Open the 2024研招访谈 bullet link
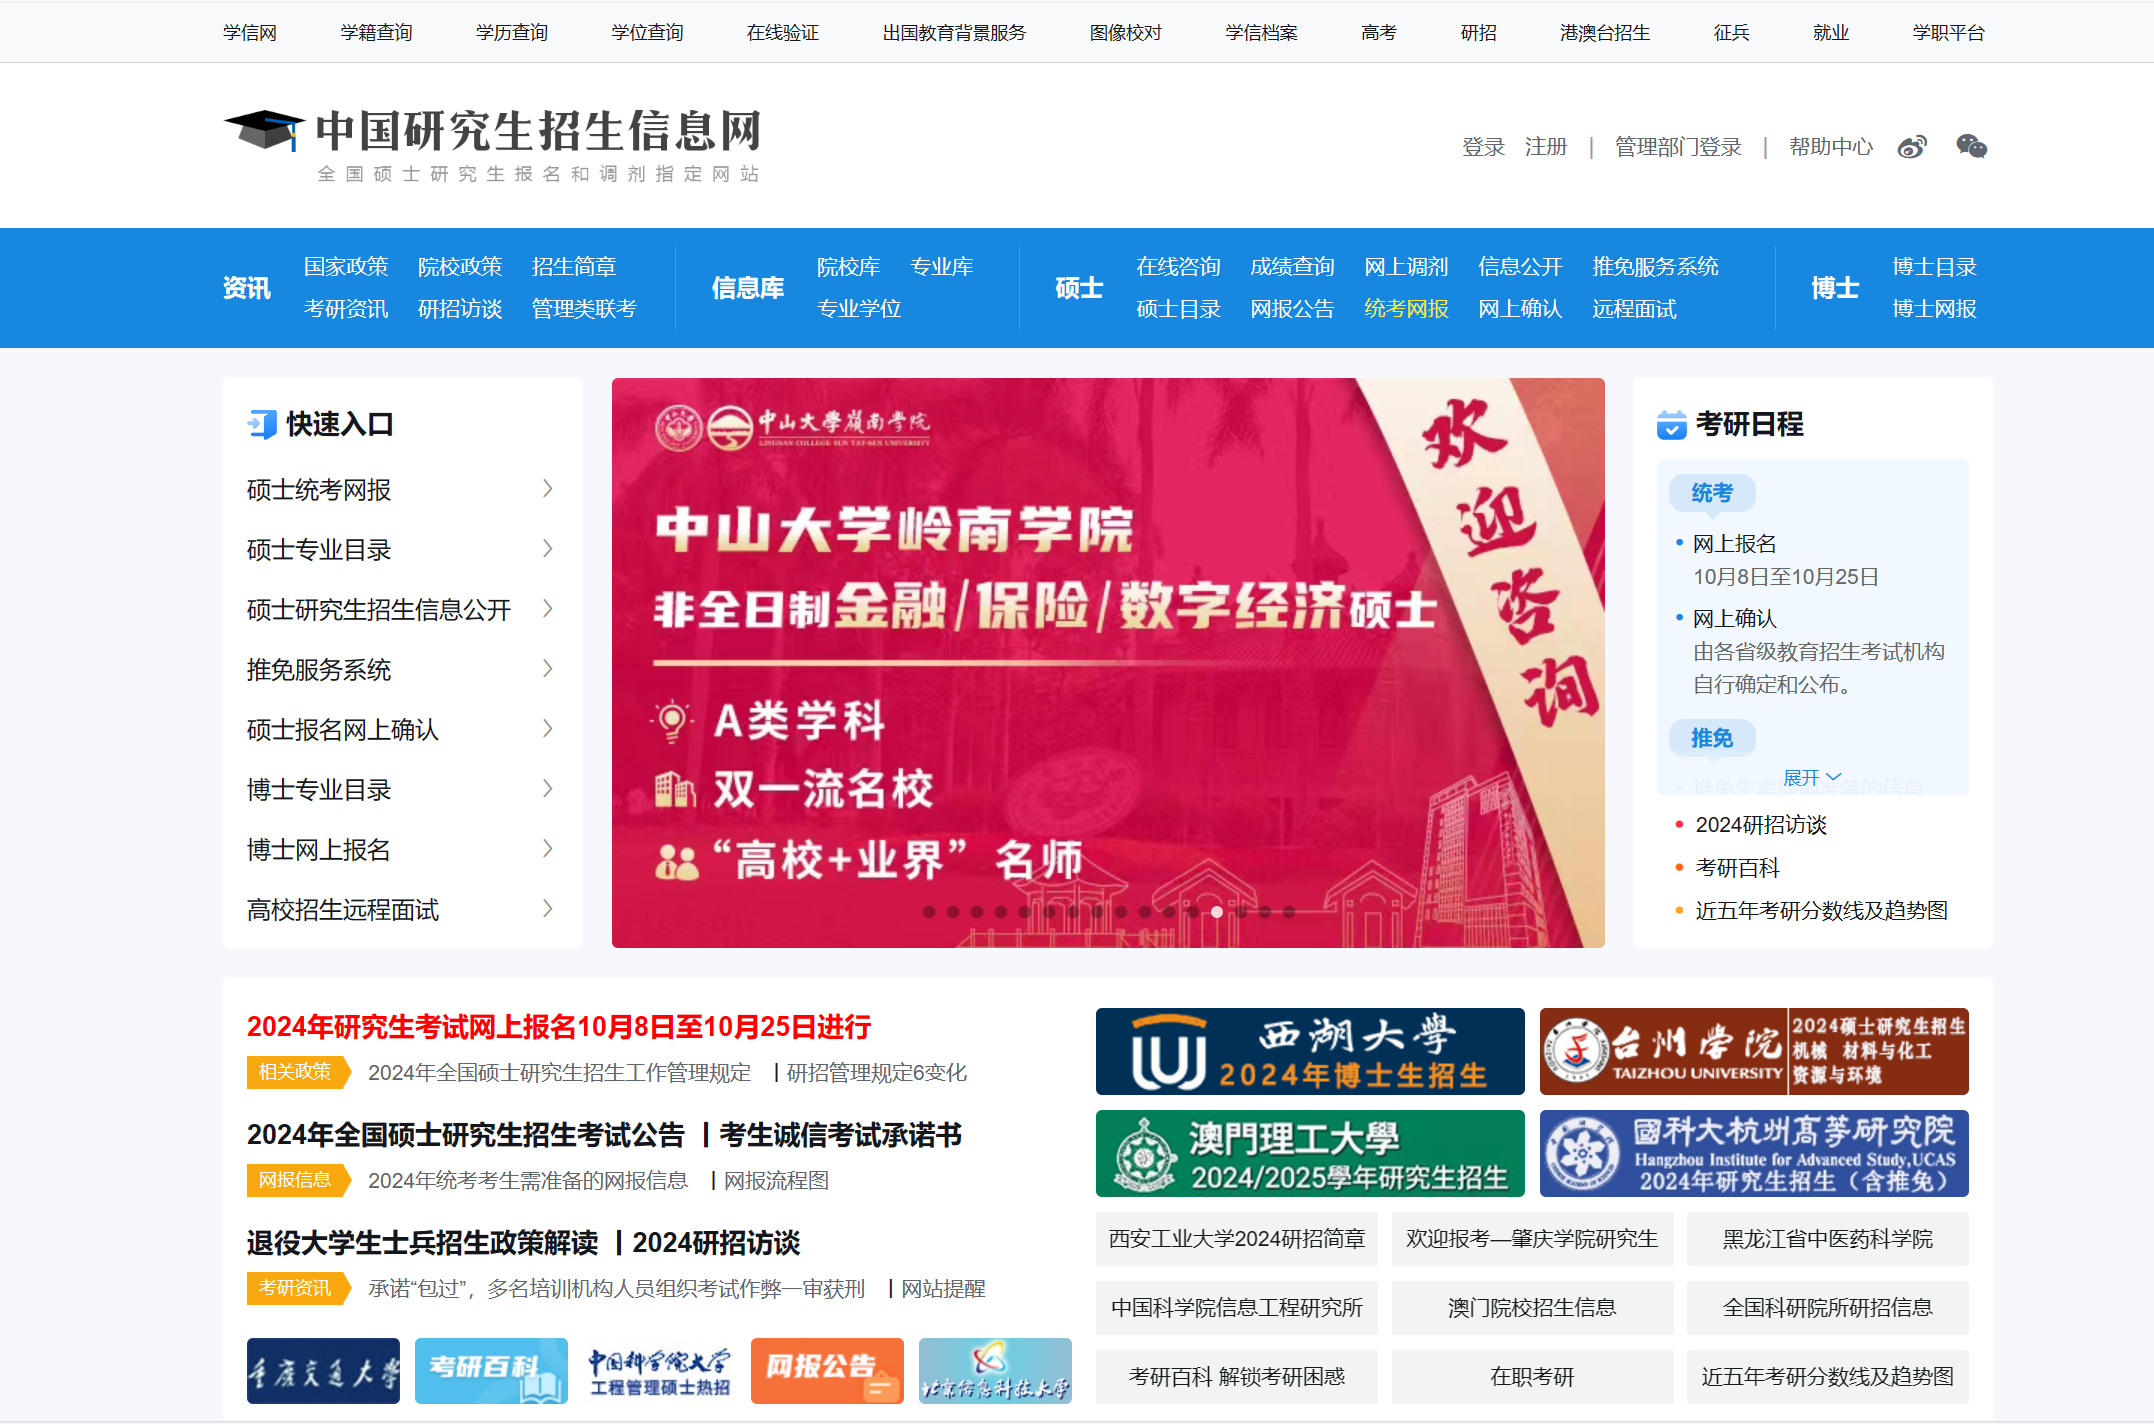 pos(1761,825)
